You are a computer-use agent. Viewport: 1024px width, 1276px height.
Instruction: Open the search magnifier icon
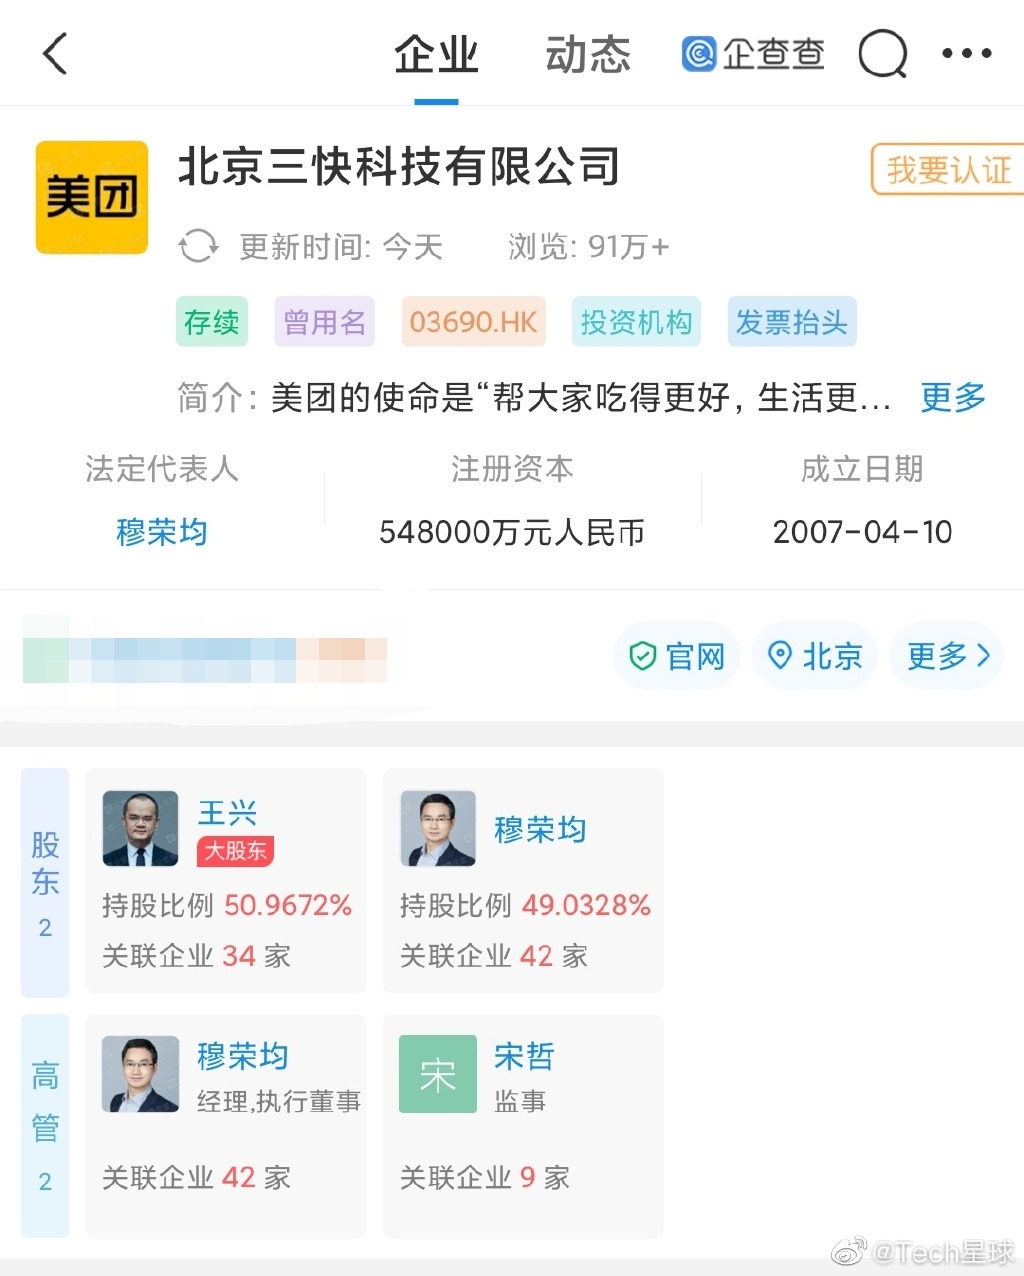point(883,54)
